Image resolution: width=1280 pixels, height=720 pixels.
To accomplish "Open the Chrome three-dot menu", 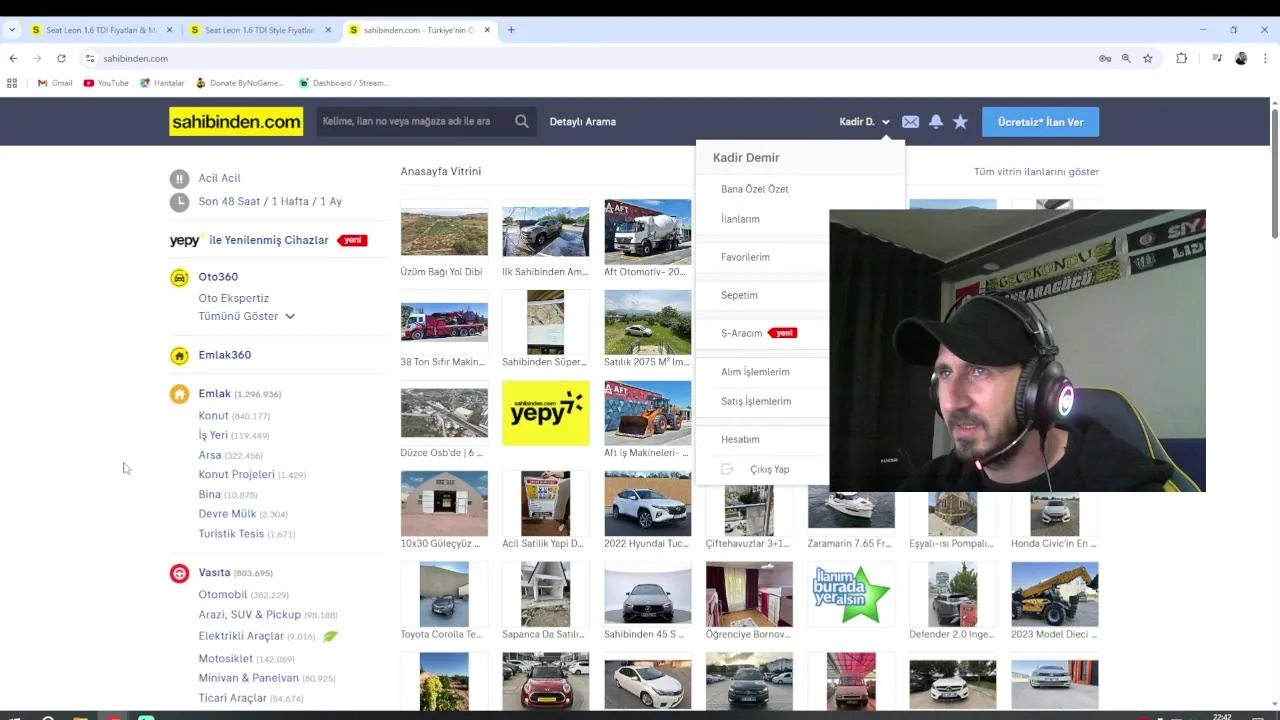I will (x=1264, y=58).
